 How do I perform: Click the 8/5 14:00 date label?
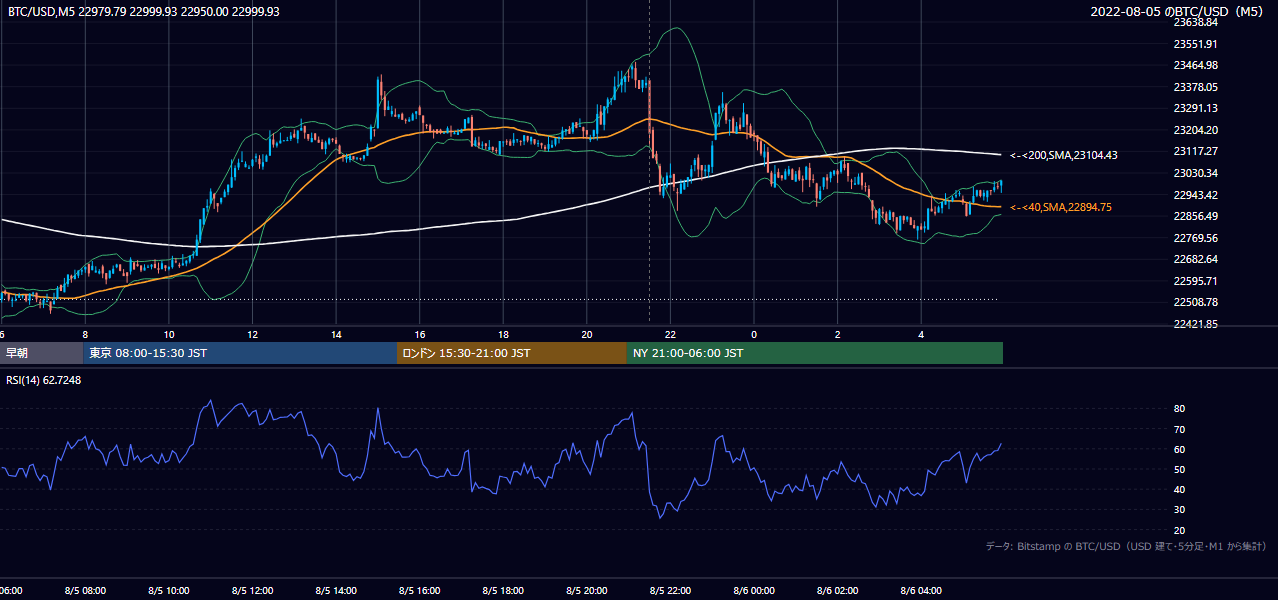tap(336, 591)
